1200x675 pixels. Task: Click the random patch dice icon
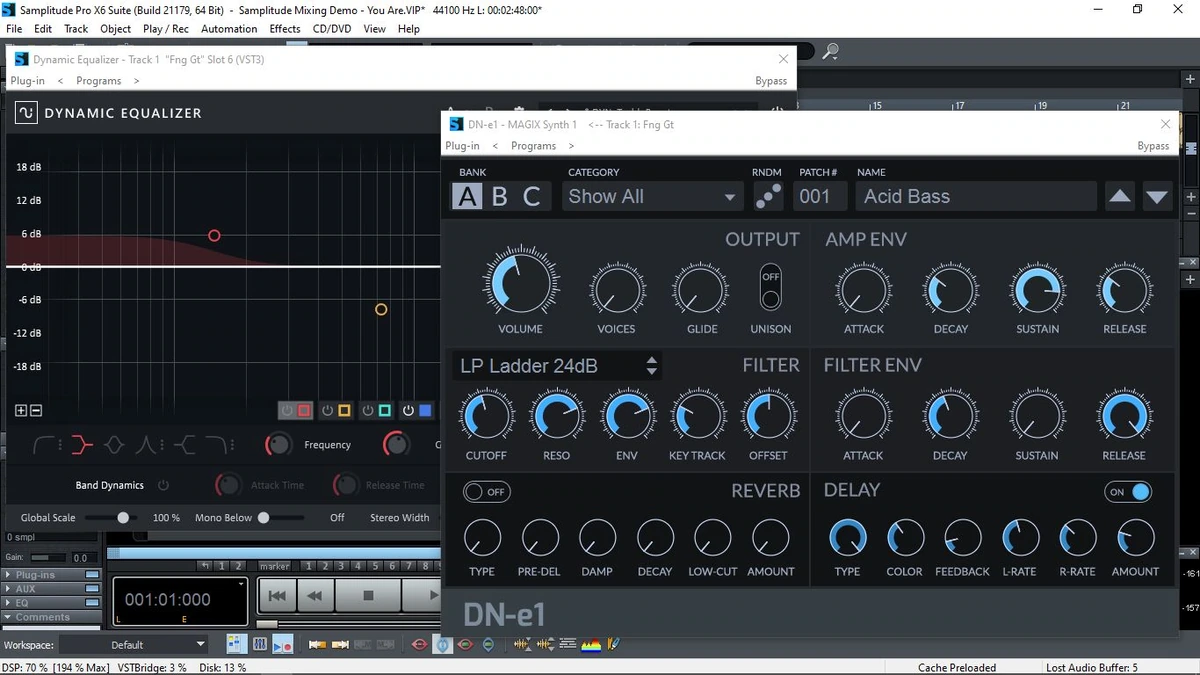[x=768, y=197]
